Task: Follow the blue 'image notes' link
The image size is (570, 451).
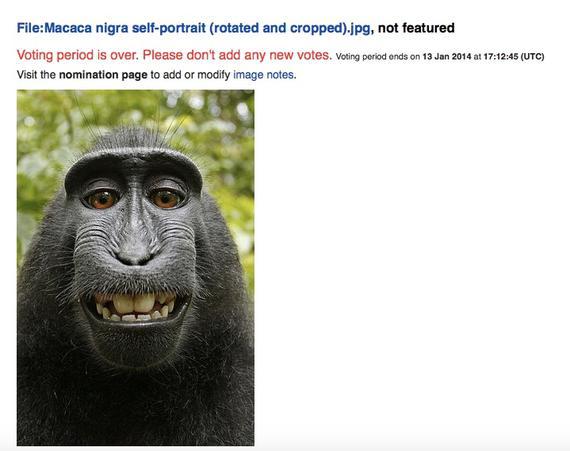Action: coord(264,75)
